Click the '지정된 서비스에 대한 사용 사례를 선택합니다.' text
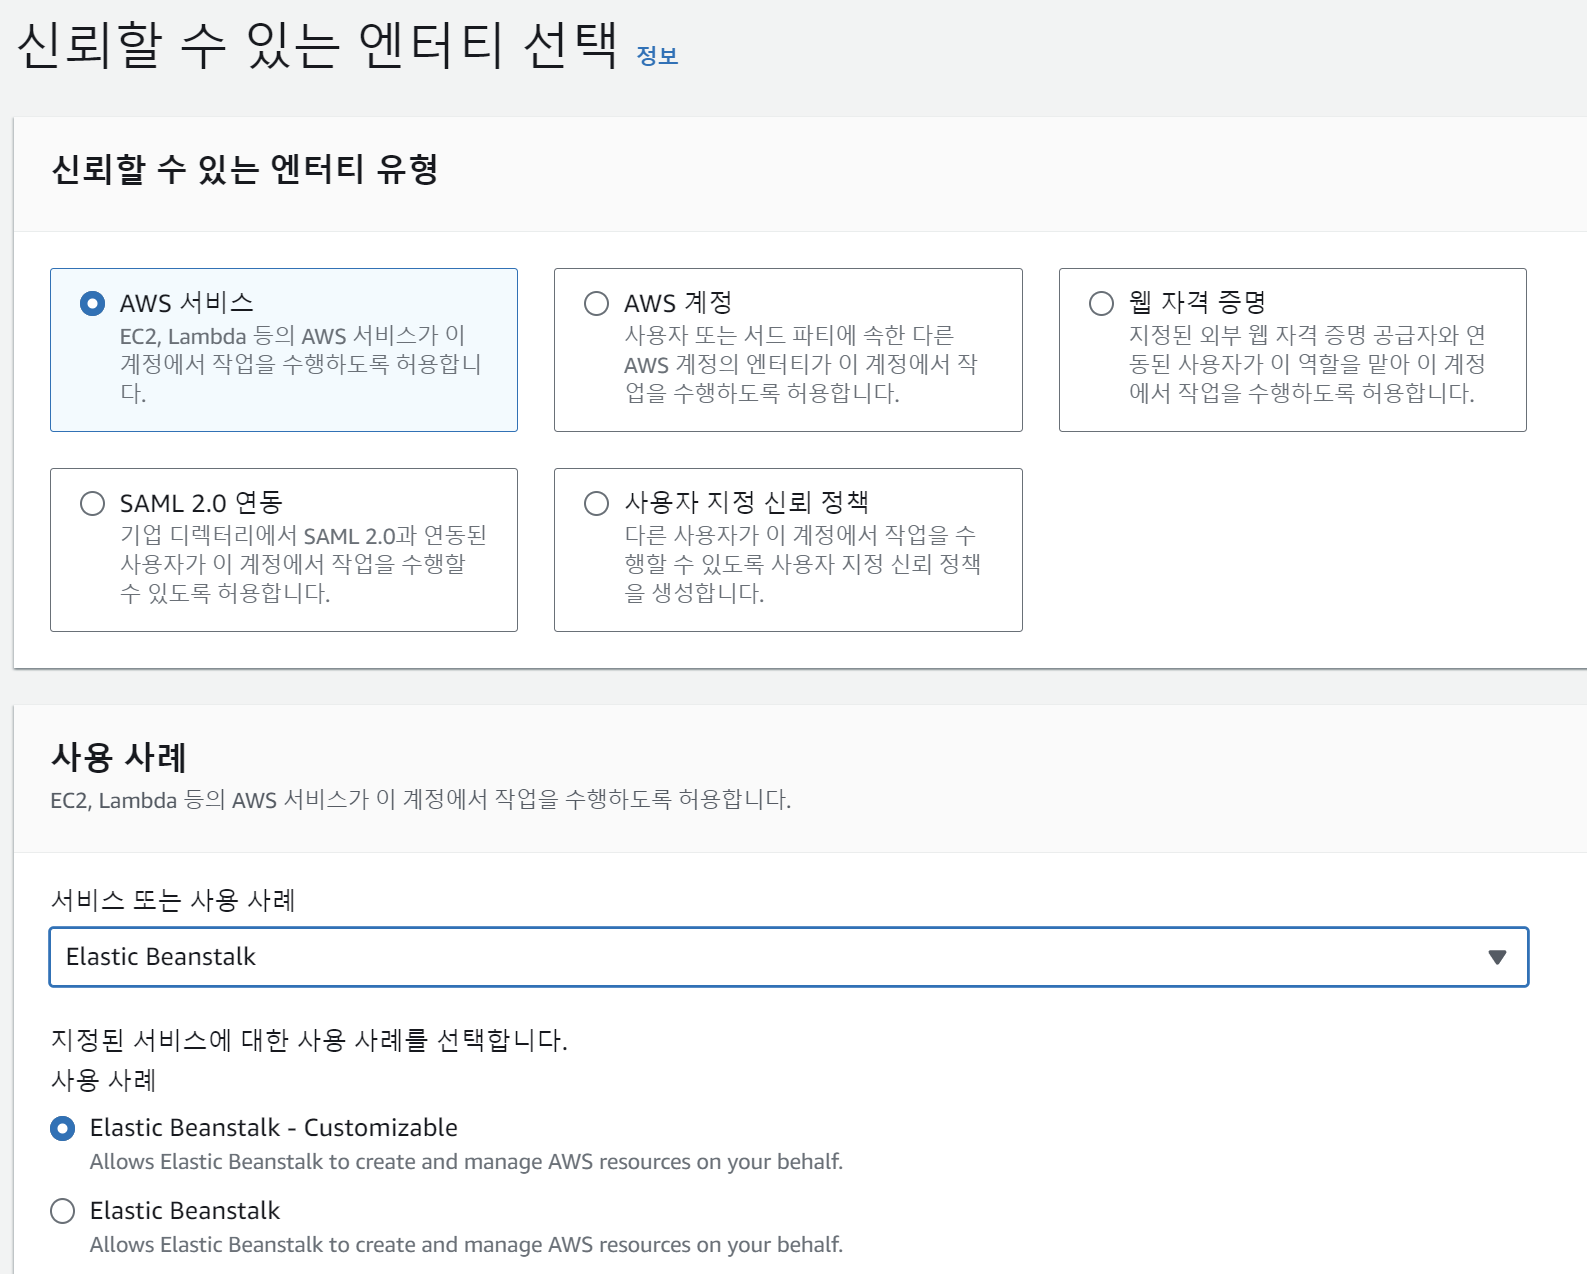1587x1274 pixels. [x=309, y=1040]
